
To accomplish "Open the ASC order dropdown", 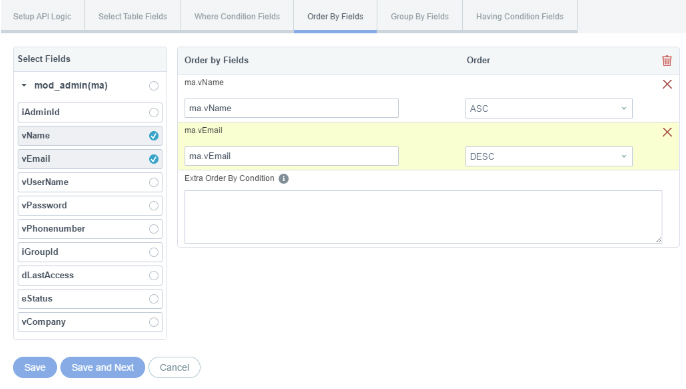I will [x=549, y=109].
